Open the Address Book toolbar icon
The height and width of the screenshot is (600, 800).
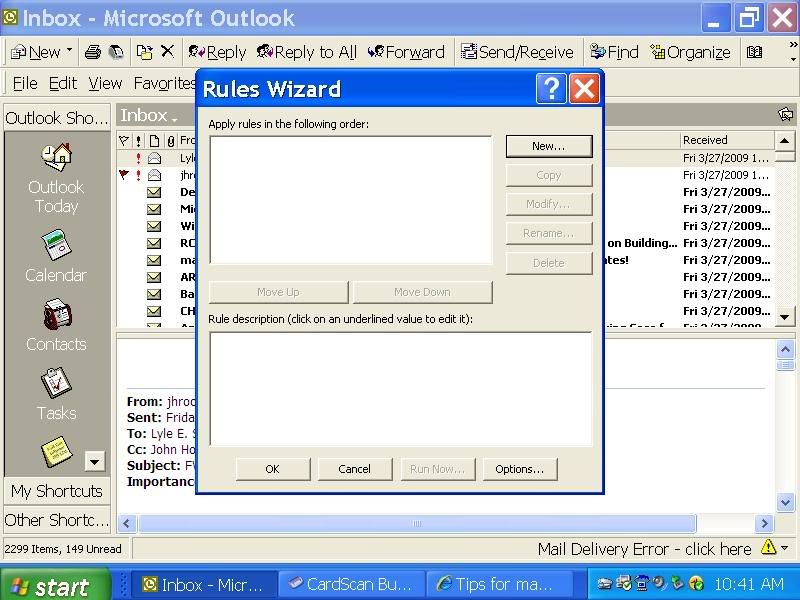pos(754,52)
